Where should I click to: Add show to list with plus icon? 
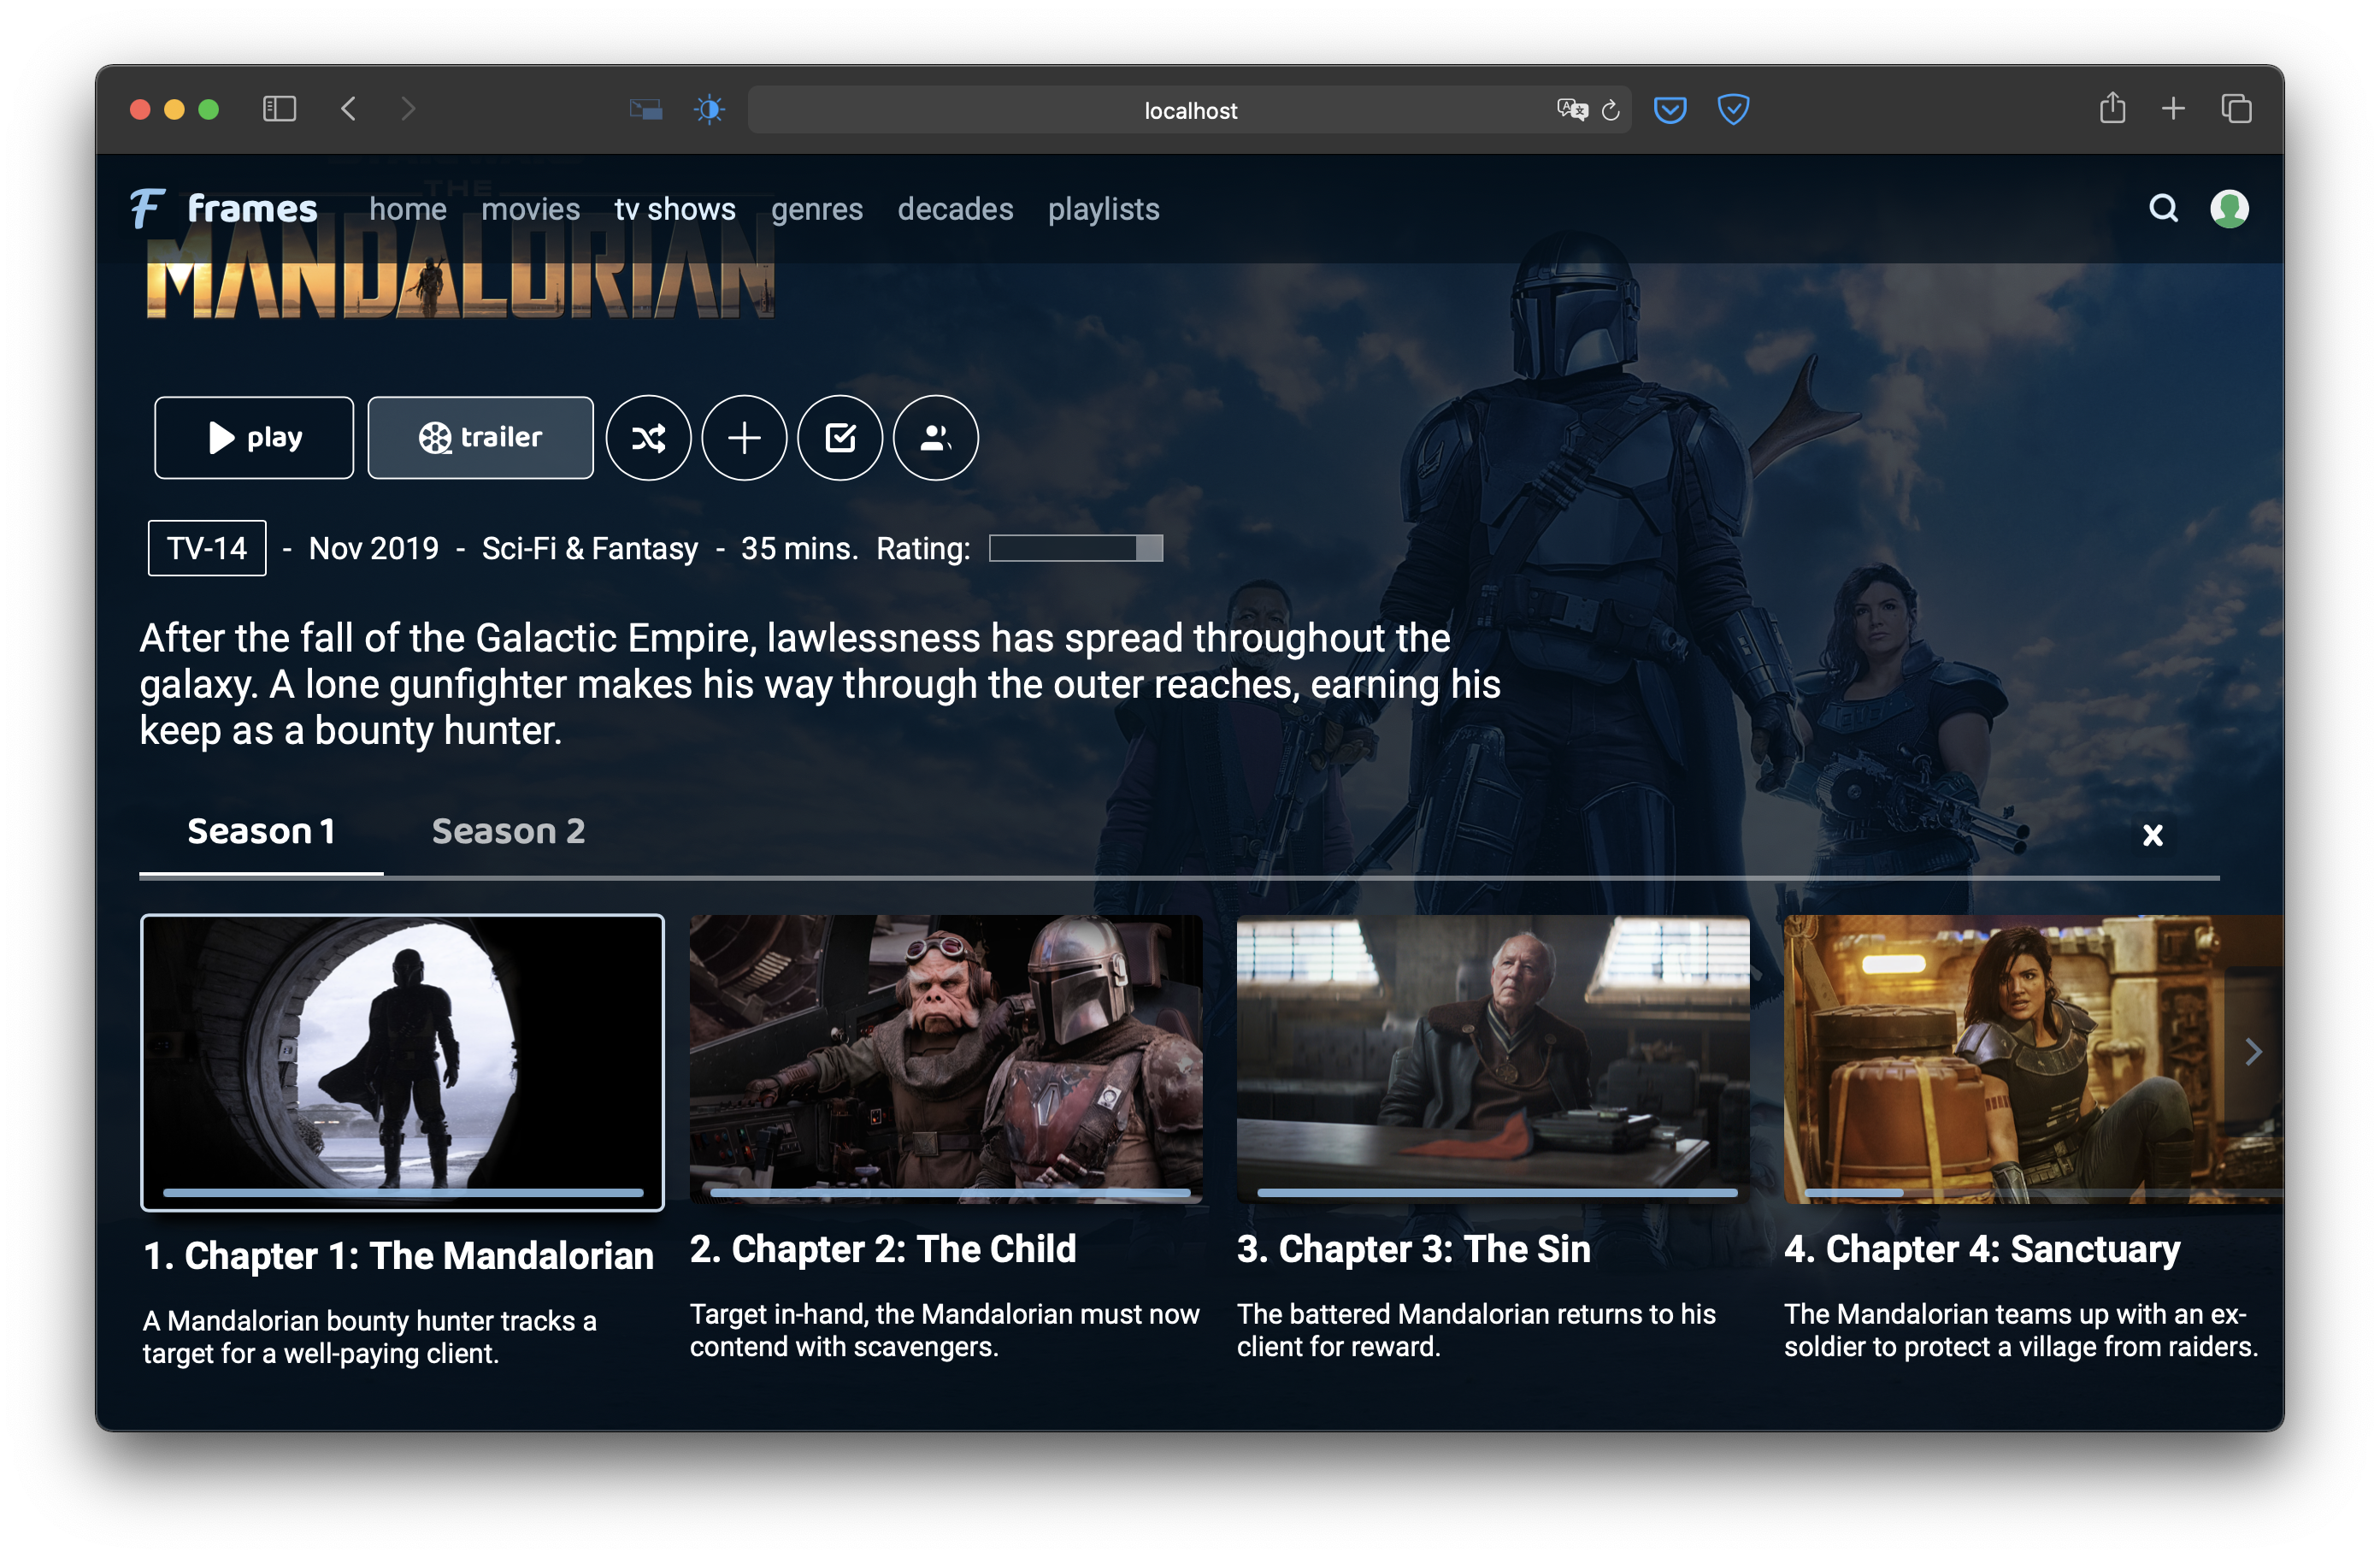pos(744,438)
